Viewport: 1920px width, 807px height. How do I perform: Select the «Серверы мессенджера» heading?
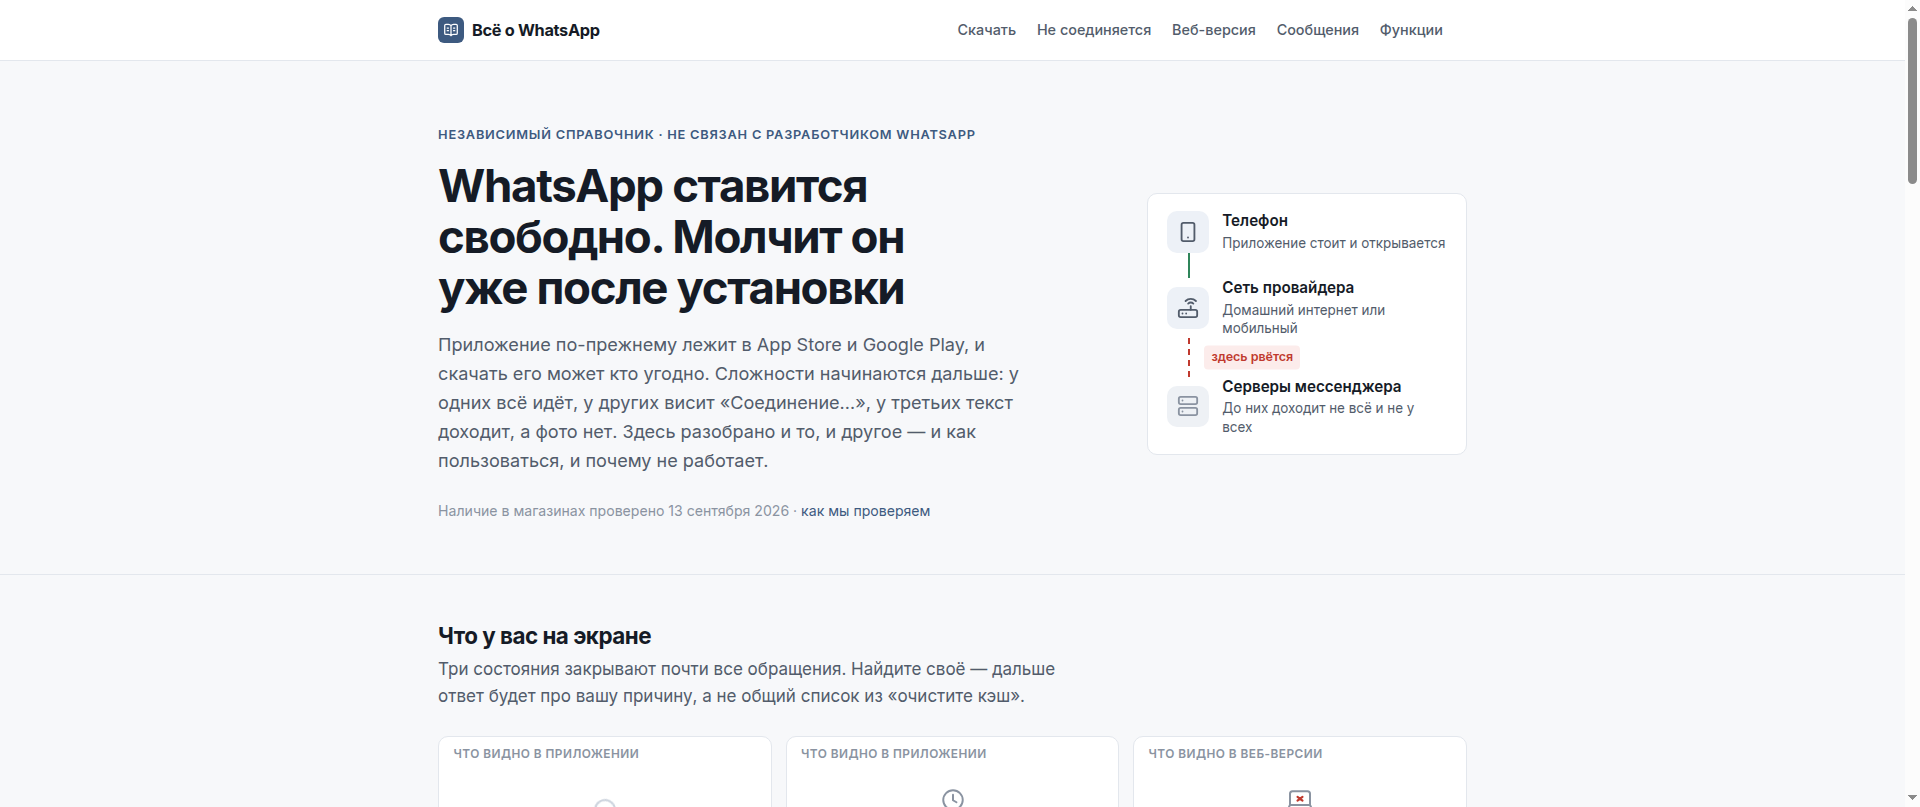coord(1311,386)
